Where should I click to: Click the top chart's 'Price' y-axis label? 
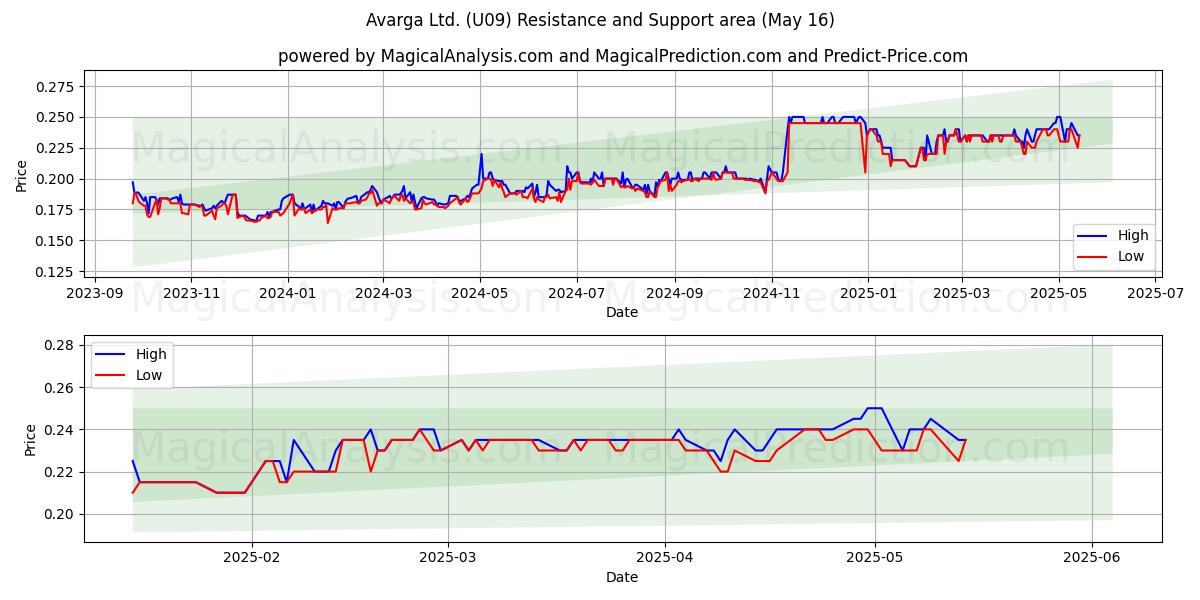pyautogui.click(x=22, y=174)
